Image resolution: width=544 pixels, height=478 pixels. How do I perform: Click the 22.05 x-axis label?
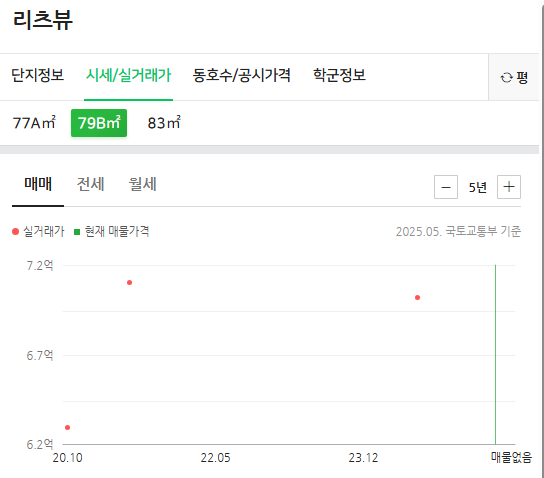215,458
